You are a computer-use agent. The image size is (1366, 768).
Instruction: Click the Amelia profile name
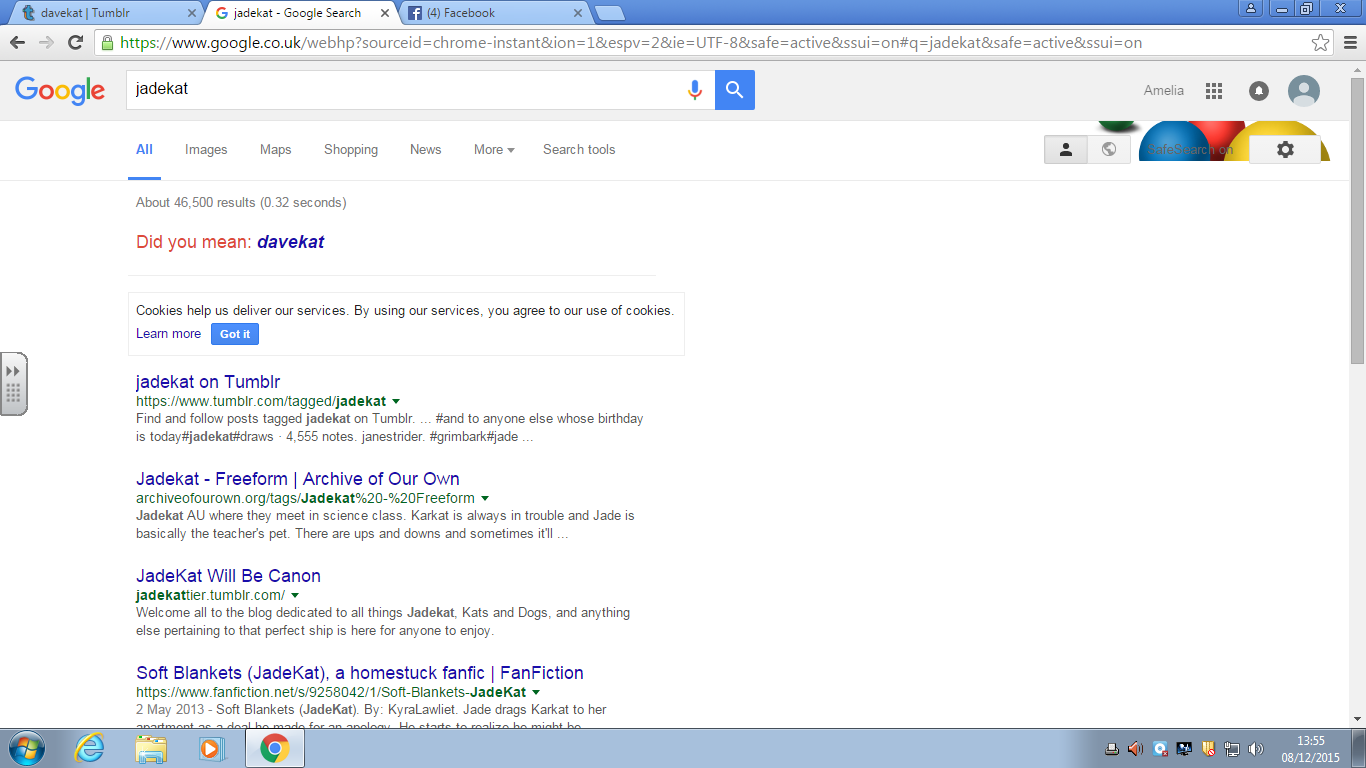click(1164, 91)
